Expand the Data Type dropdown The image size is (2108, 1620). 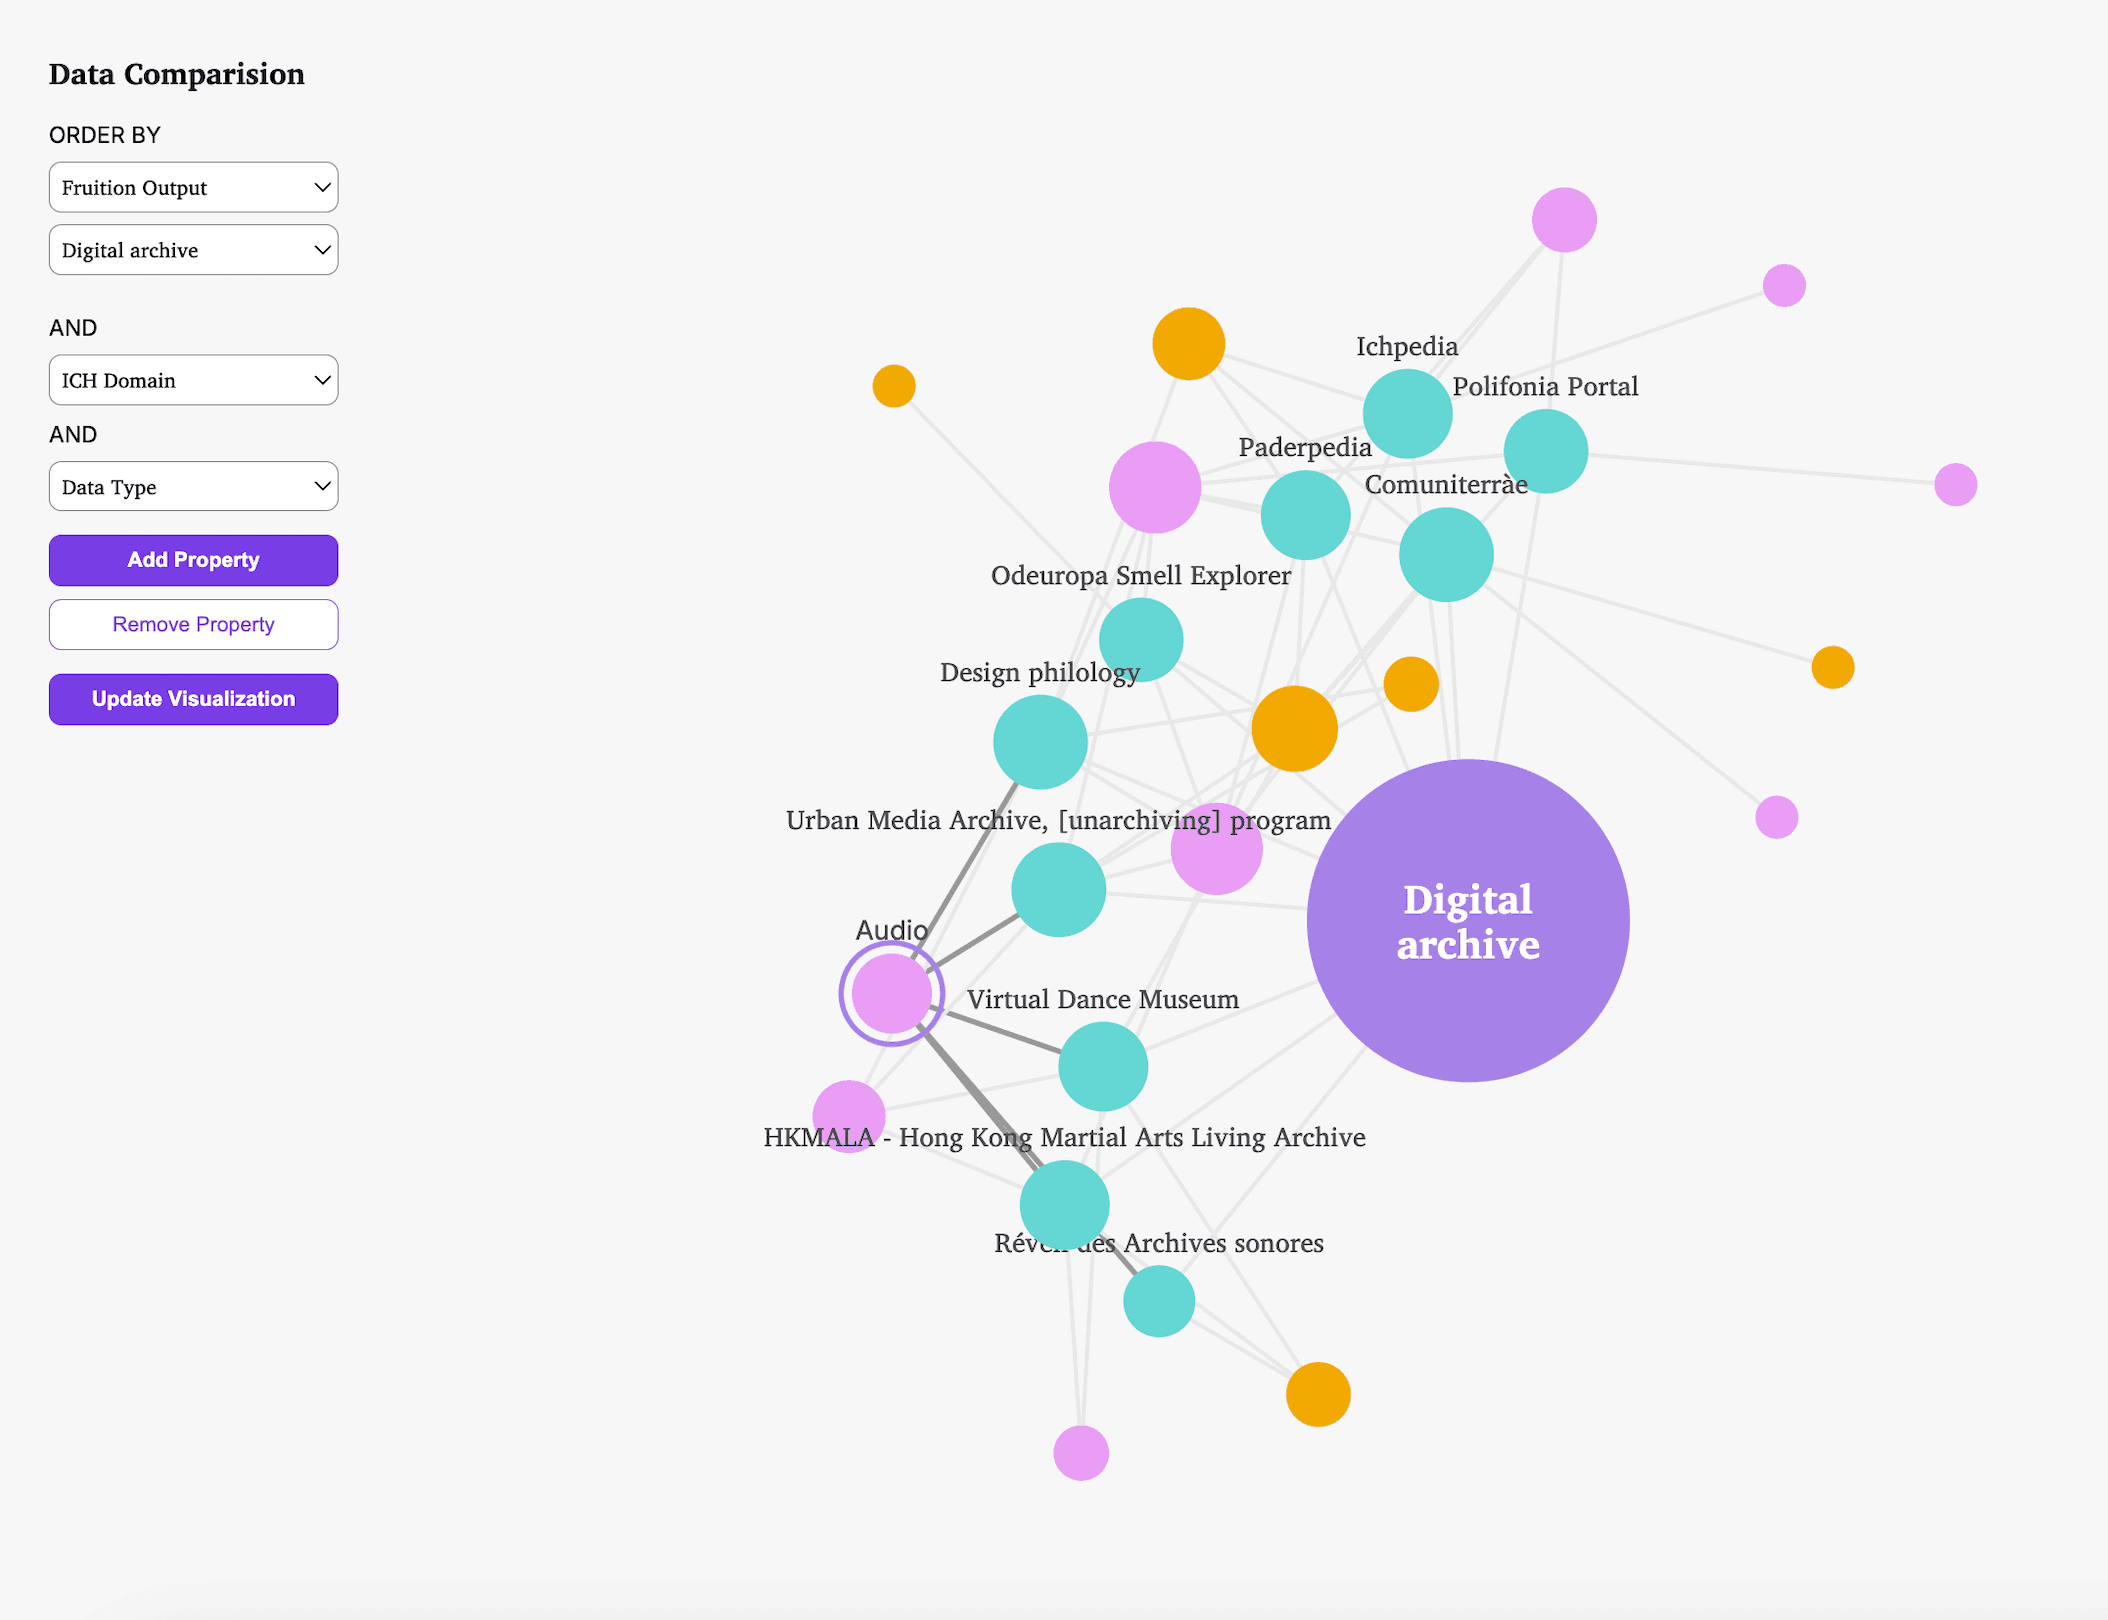[x=193, y=487]
